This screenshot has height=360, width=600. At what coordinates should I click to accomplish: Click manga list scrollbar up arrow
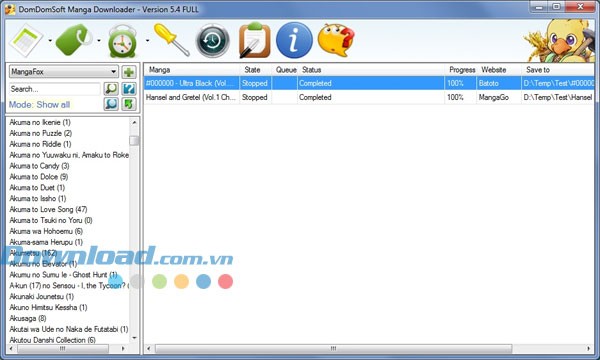pos(134,122)
